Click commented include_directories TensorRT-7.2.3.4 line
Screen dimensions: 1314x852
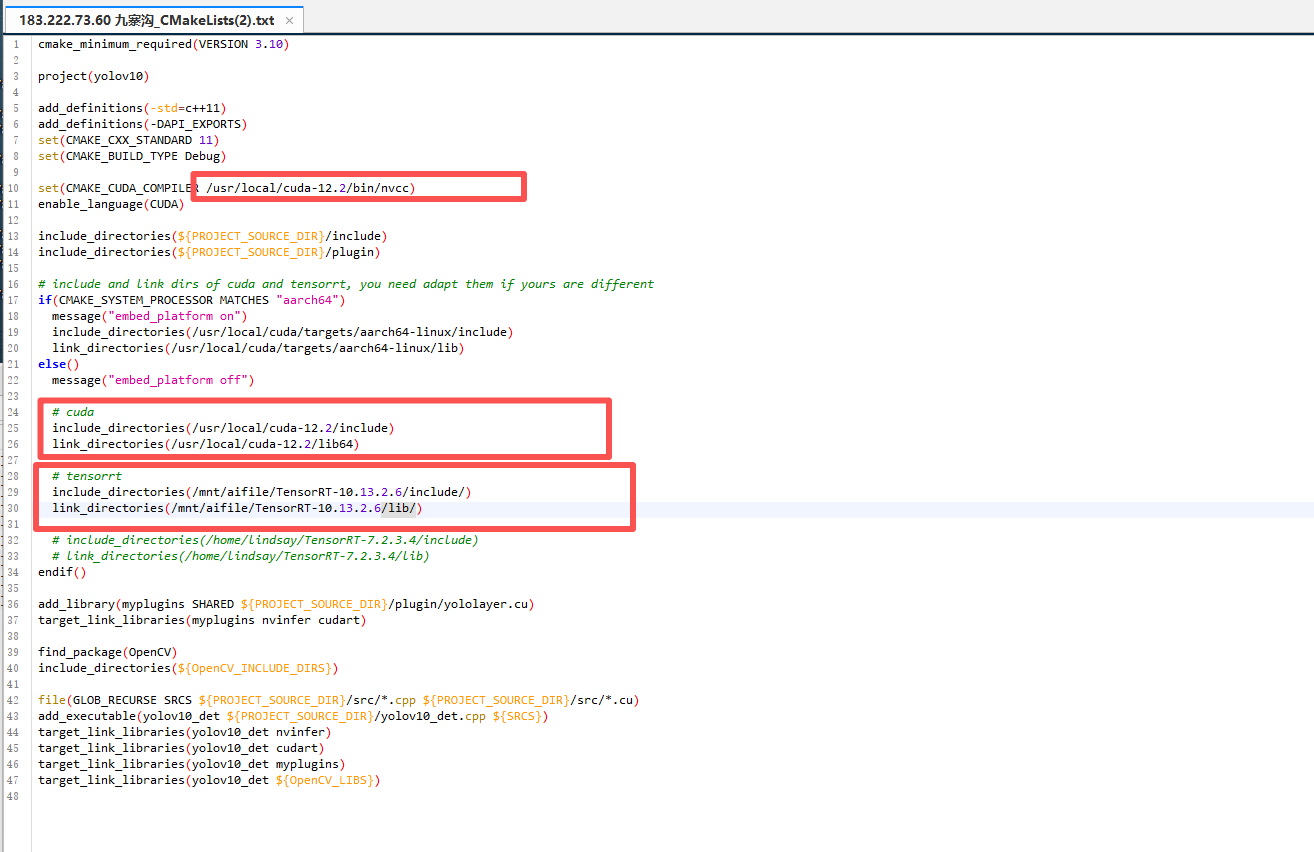point(265,540)
